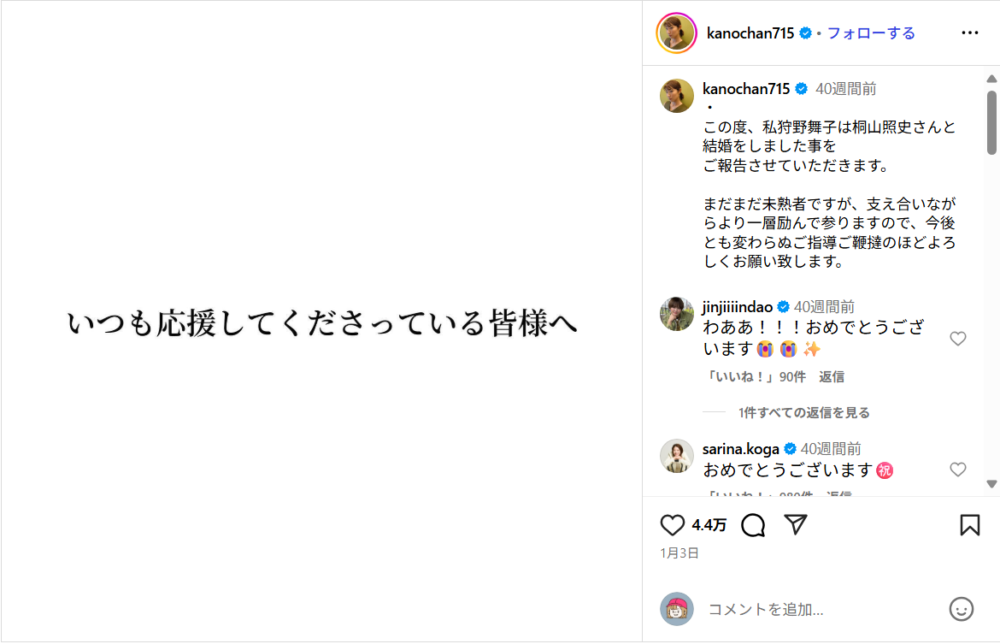Share the post with the paper plane icon
Viewport: 1000px width, 644px height.
point(795,525)
